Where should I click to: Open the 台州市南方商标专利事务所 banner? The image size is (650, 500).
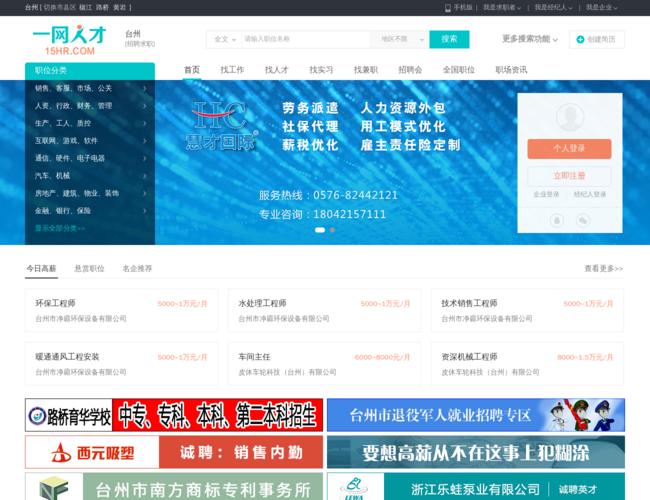(174, 486)
